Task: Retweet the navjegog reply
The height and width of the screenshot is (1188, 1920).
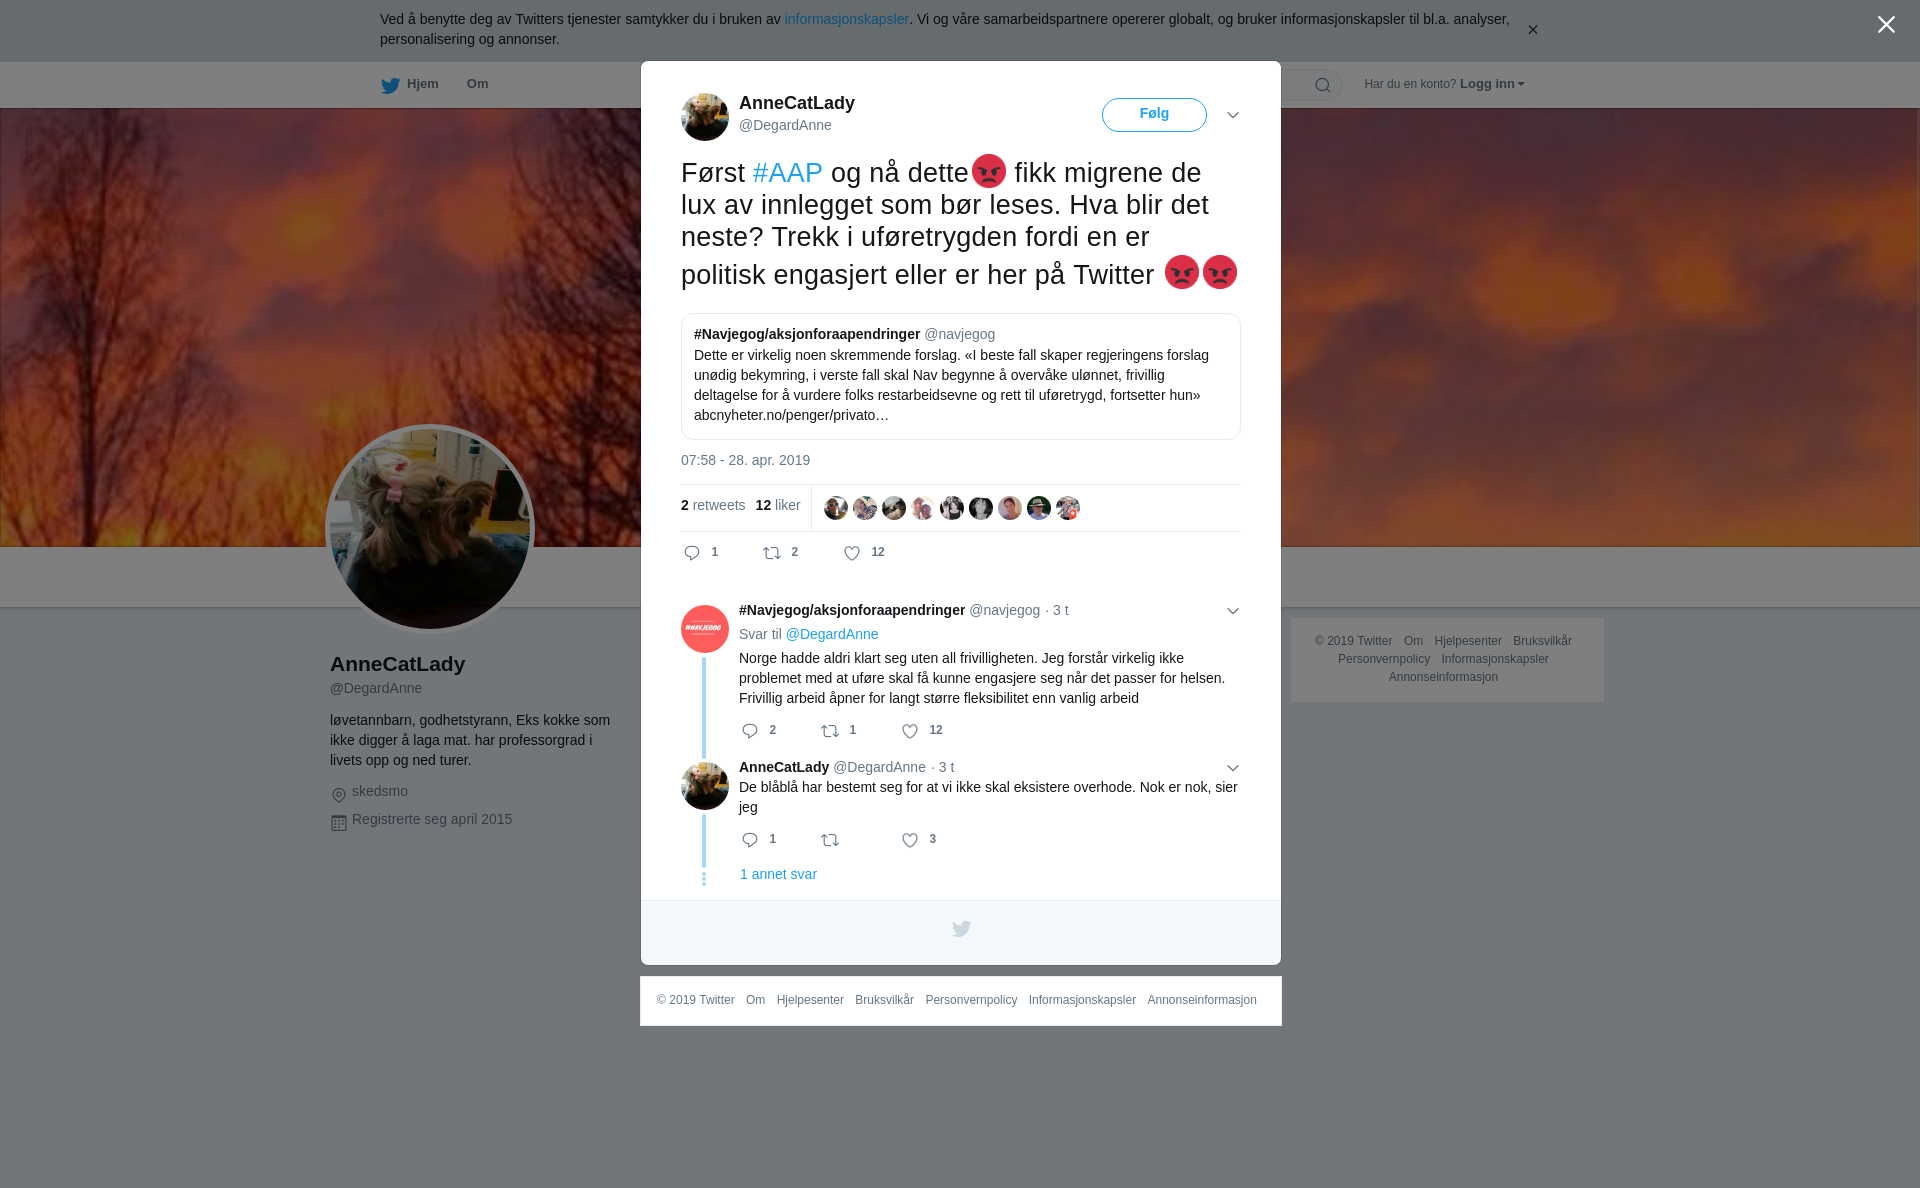Action: click(x=830, y=731)
